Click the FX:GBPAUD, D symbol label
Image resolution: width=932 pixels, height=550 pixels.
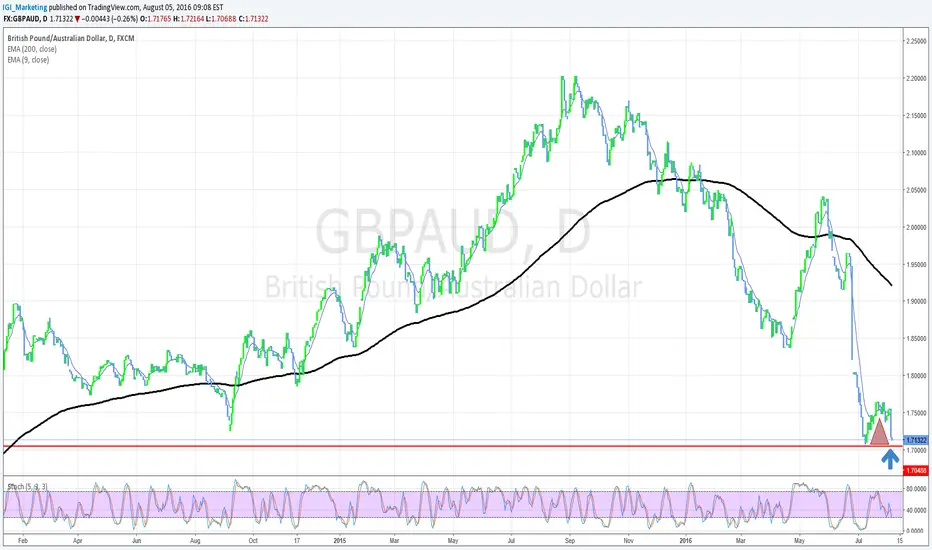click(25, 19)
